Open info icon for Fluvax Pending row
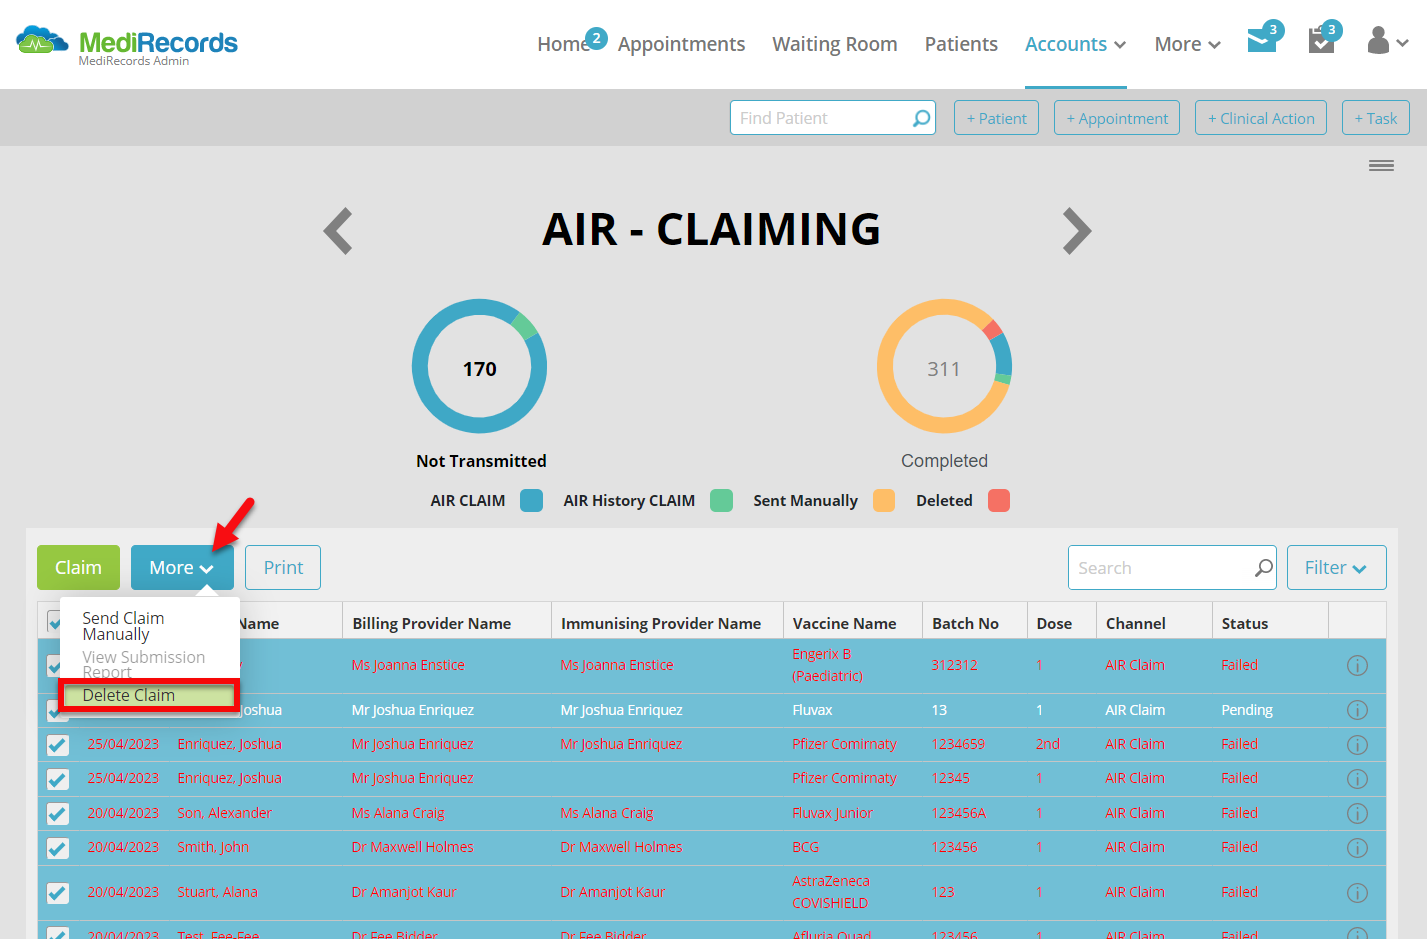The width and height of the screenshot is (1427, 939). [1357, 710]
